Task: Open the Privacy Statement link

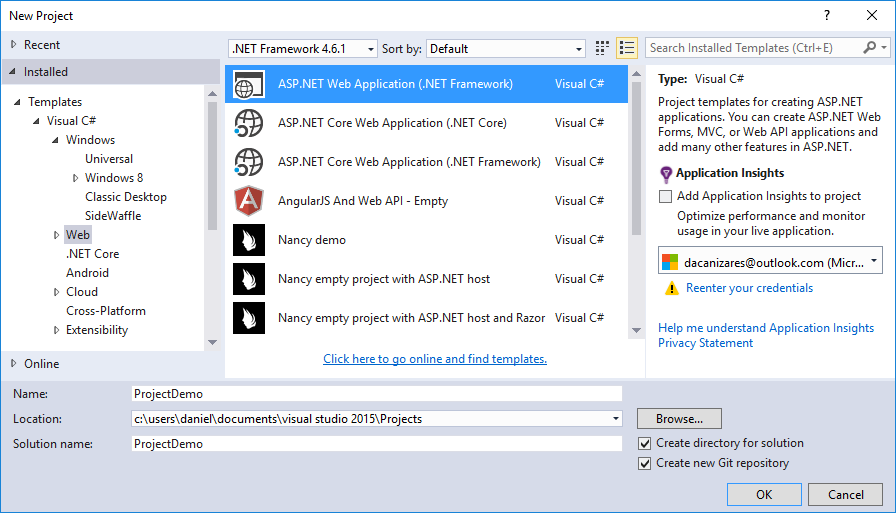Action: pyautogui.click(x=705, y=343)
